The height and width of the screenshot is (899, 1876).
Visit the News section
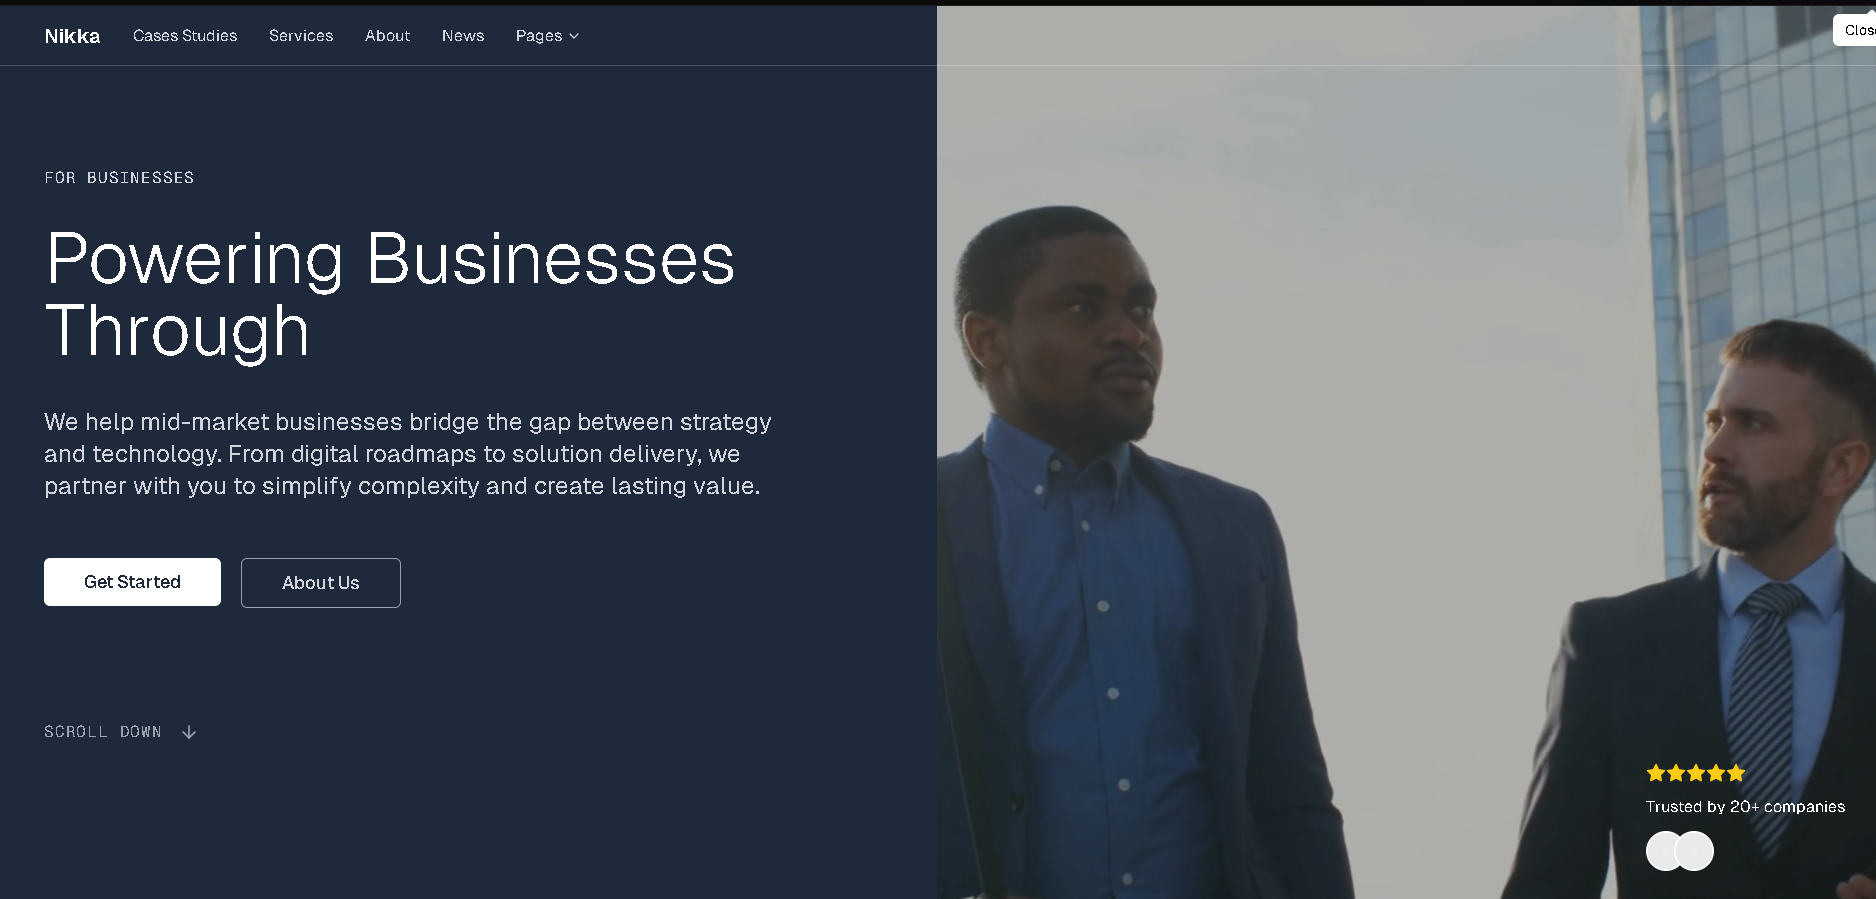(x=463, y=36)
